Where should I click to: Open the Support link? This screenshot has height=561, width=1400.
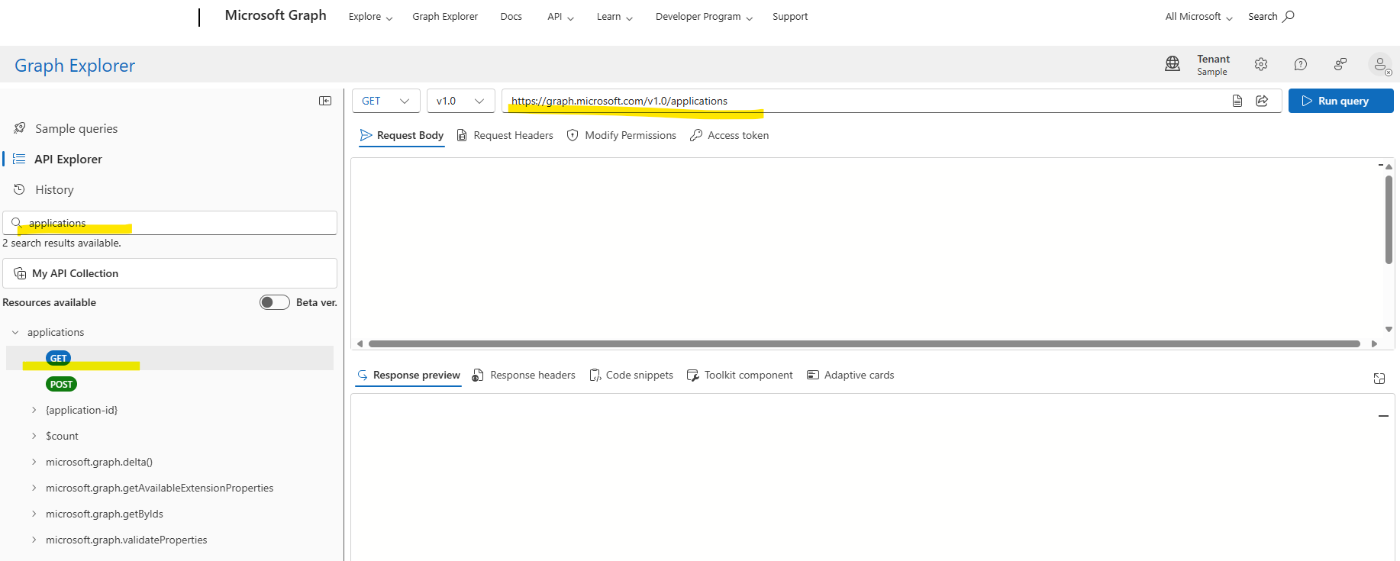point(790,17)
